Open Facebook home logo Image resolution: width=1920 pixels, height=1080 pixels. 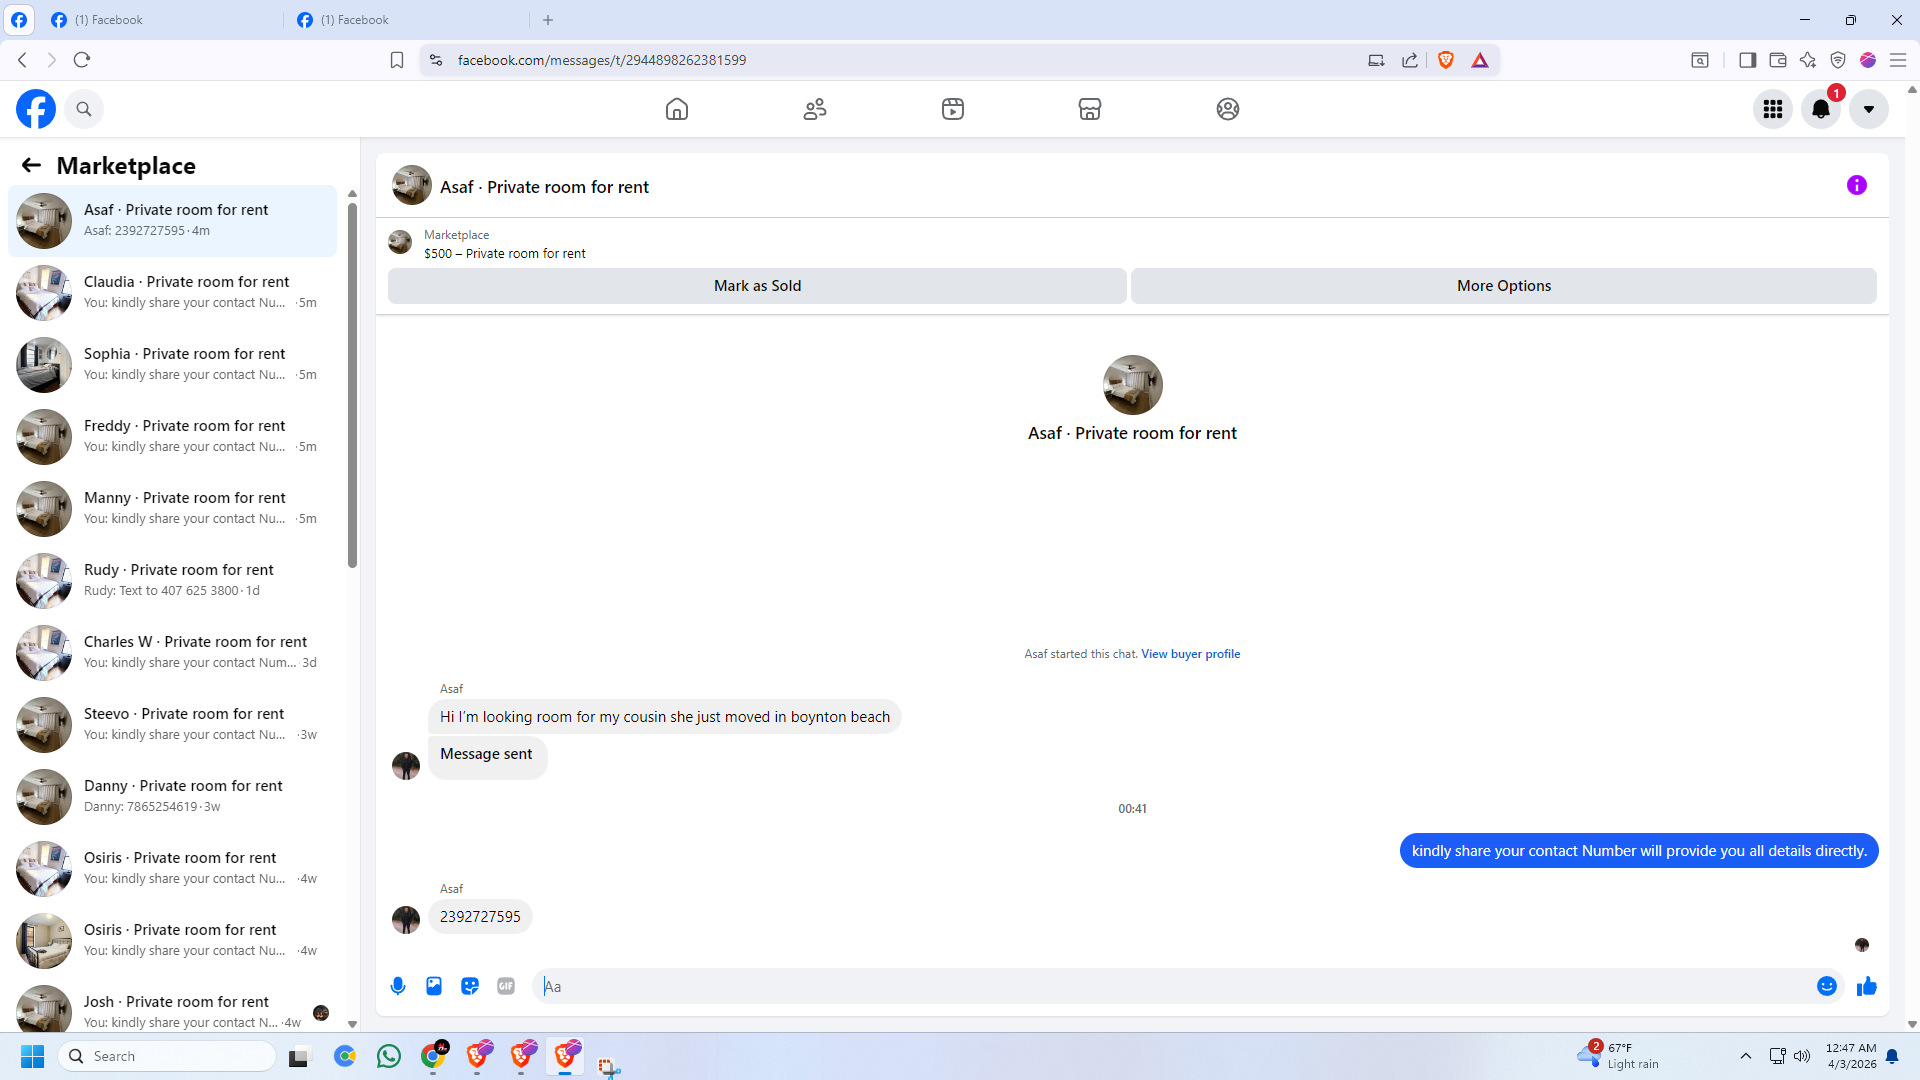pyautogui.click(x=36, y=109)
